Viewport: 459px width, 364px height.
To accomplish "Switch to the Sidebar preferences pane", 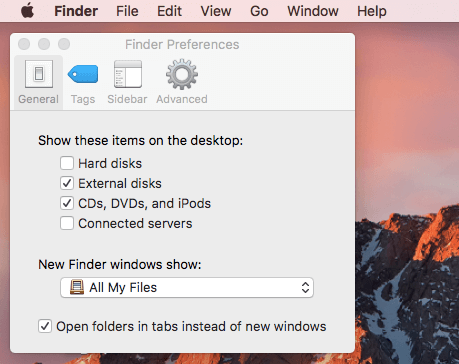I will [127, 82].
